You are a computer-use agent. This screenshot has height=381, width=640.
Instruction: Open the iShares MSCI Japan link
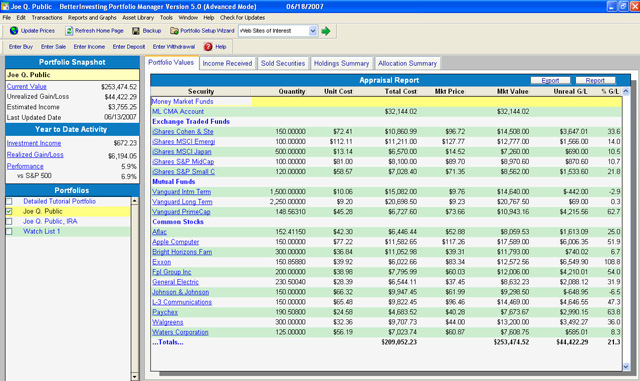(x=182, y=152)
